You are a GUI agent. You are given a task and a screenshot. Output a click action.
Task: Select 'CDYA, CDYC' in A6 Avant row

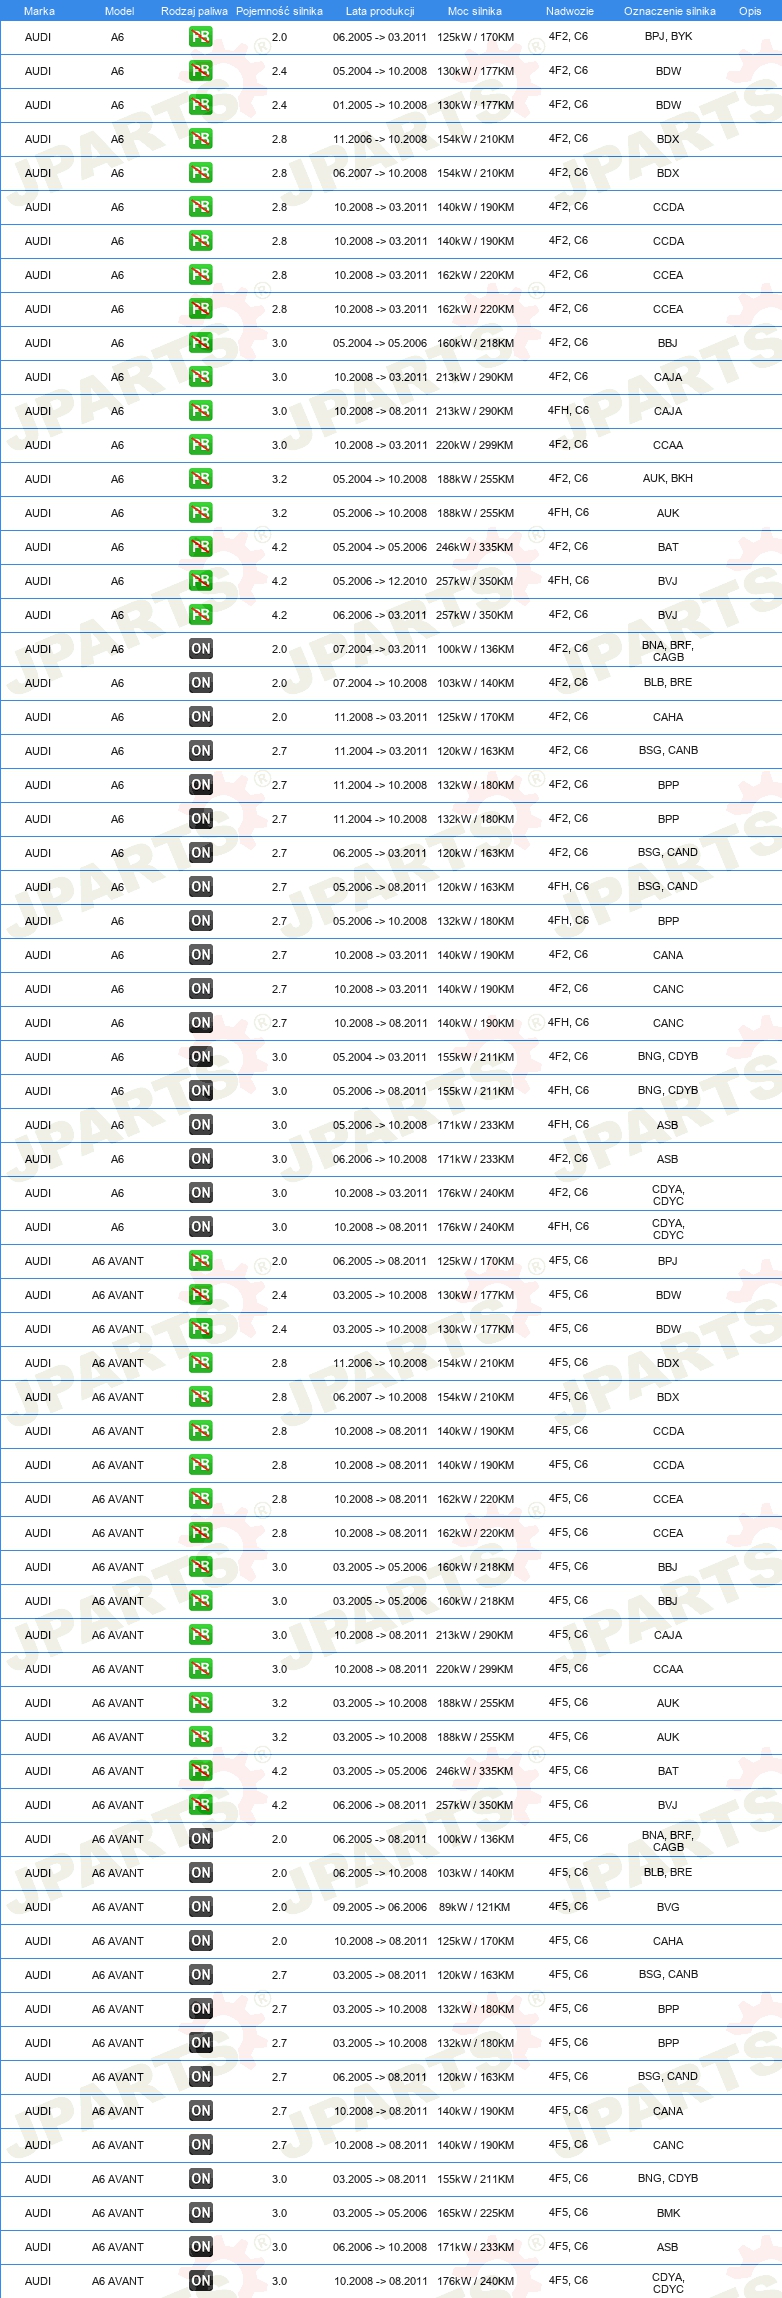click(668, 2283)
